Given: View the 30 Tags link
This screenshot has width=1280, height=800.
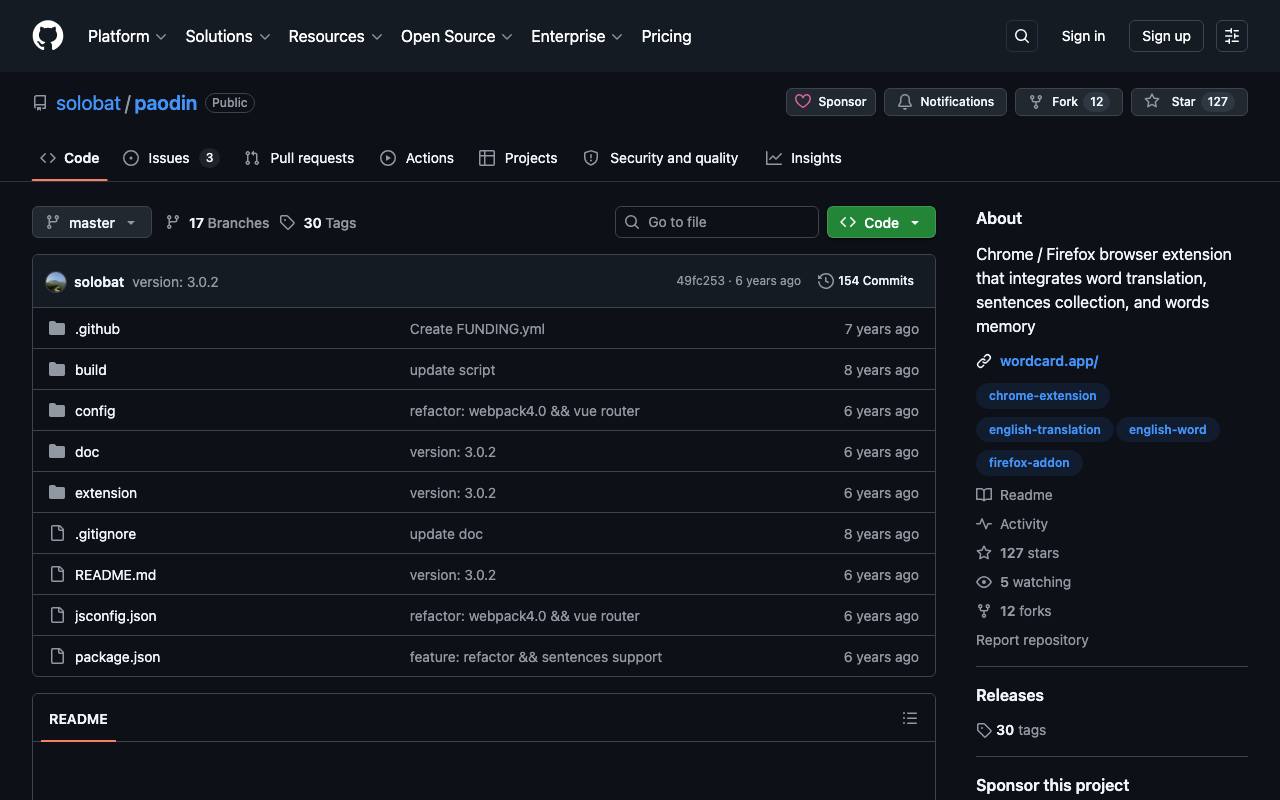Looking at the screenshot, I should click(318, 223).
